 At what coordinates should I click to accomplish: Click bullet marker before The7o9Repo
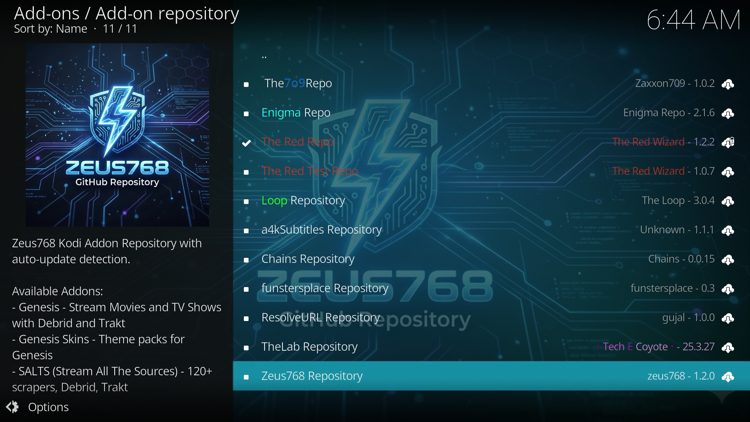pos(246,84)
